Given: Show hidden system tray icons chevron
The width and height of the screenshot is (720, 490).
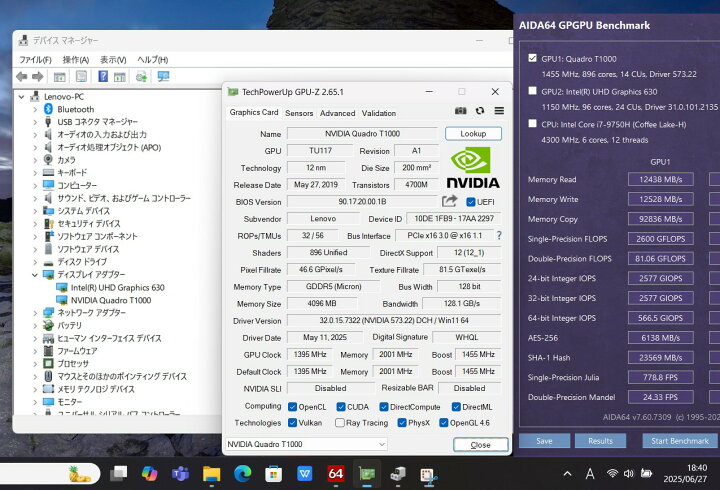Looking at the screenshot, I should click(568, 473).
